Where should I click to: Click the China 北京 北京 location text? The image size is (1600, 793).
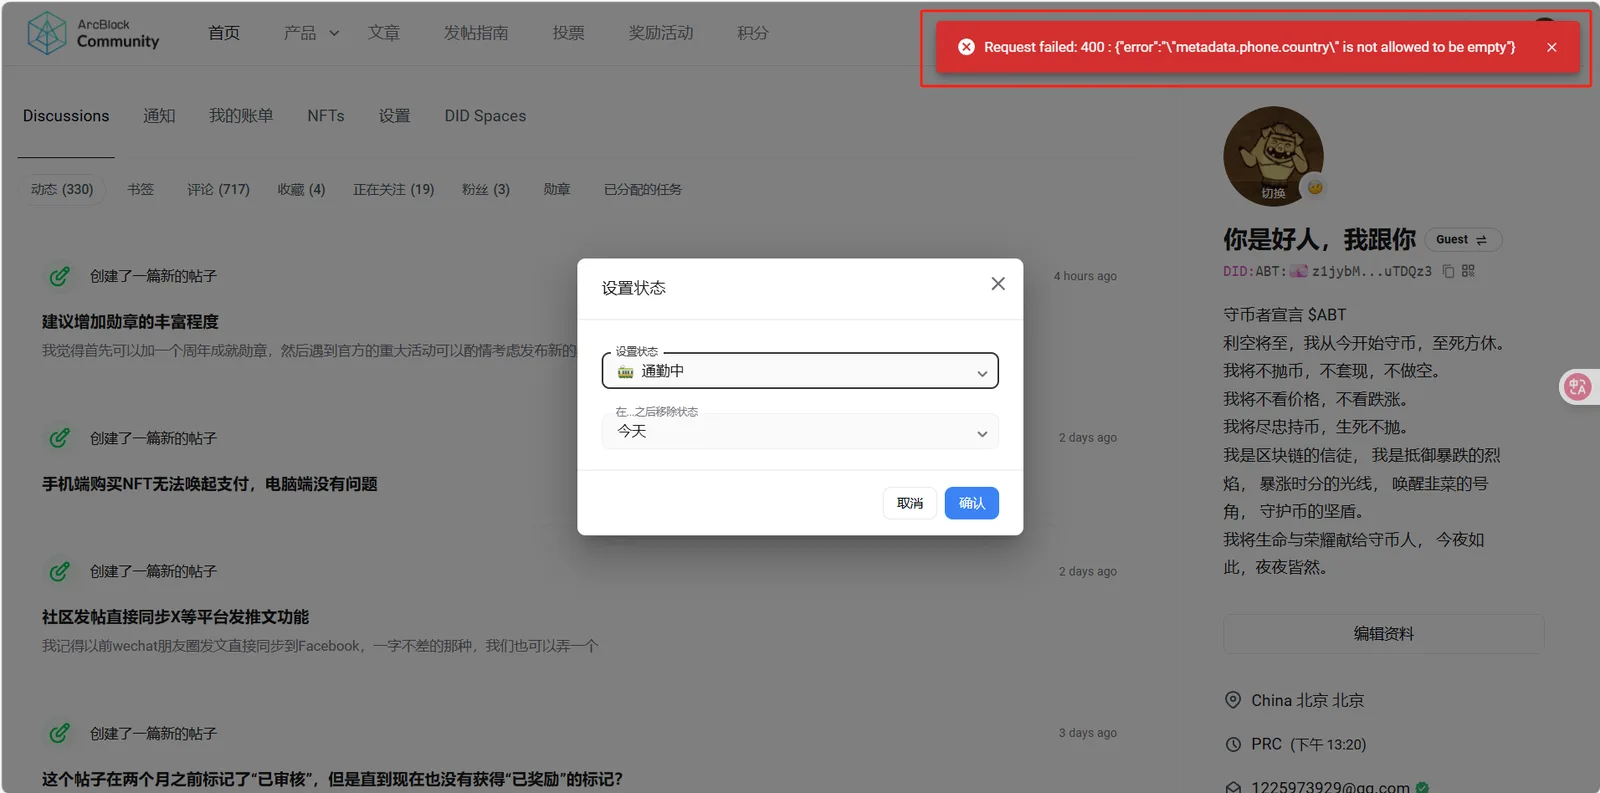[1308, 700]
